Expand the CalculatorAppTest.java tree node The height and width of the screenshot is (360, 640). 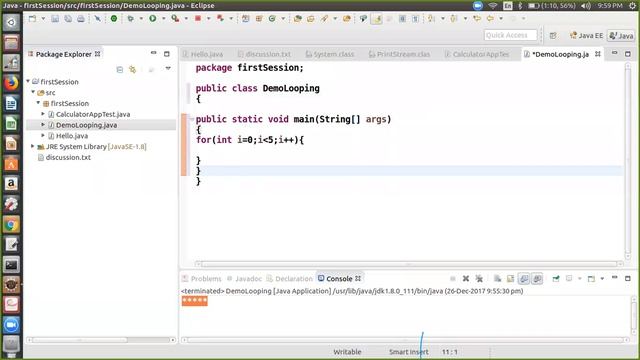[43, 114]
